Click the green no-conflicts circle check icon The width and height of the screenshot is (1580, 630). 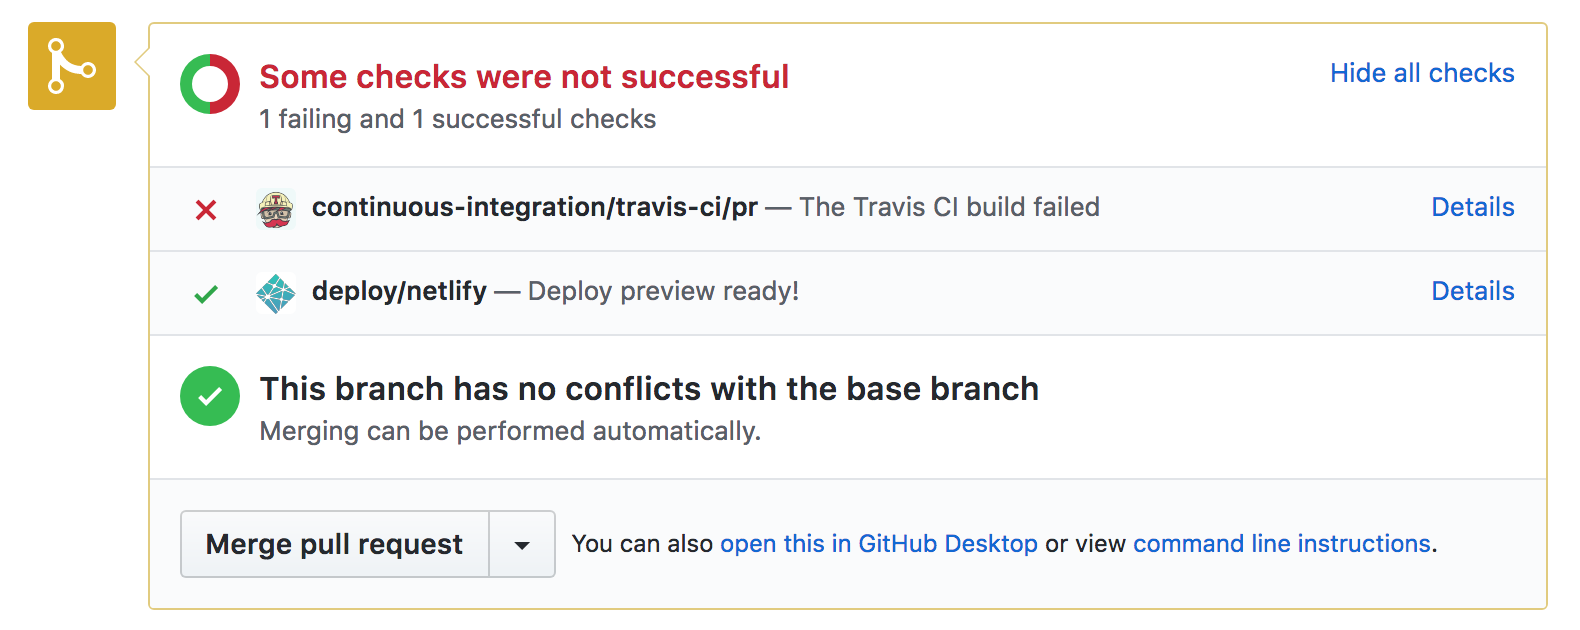[210, 396]
